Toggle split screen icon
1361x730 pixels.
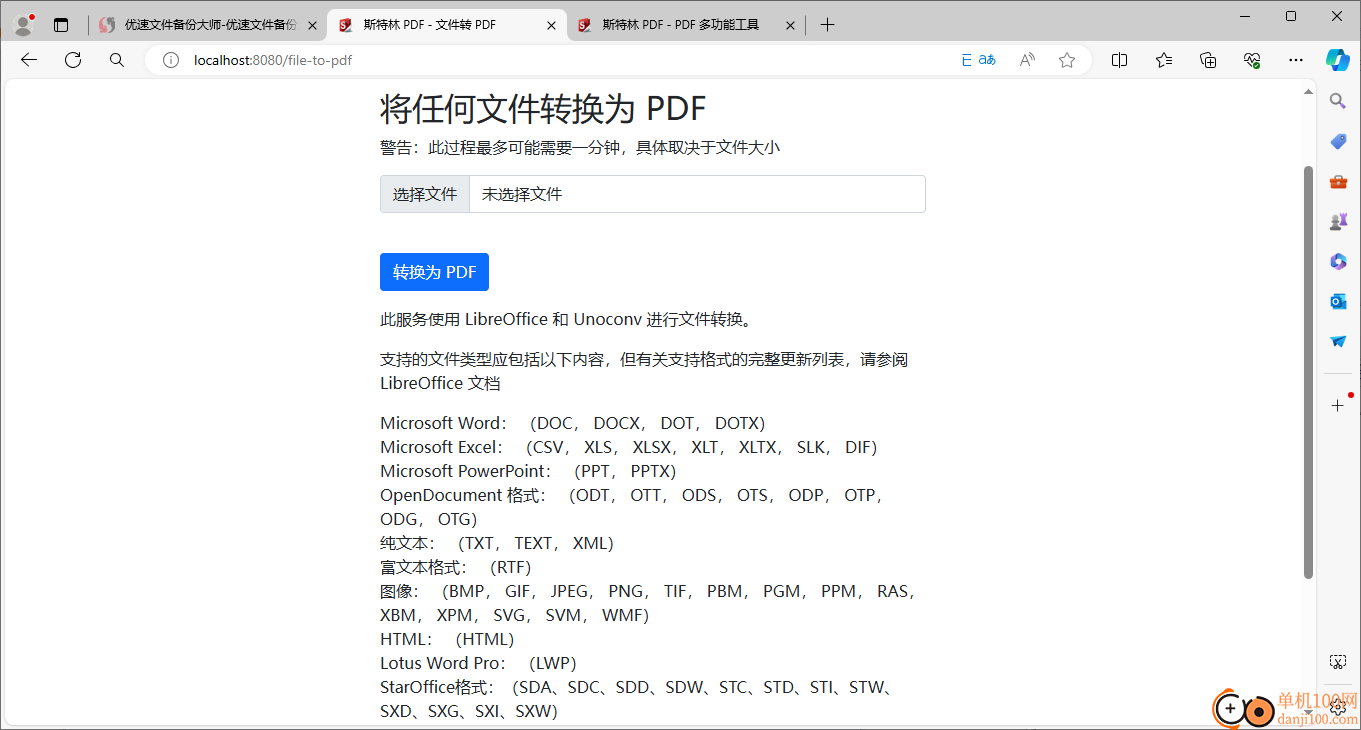click(x=1120, y=60)
